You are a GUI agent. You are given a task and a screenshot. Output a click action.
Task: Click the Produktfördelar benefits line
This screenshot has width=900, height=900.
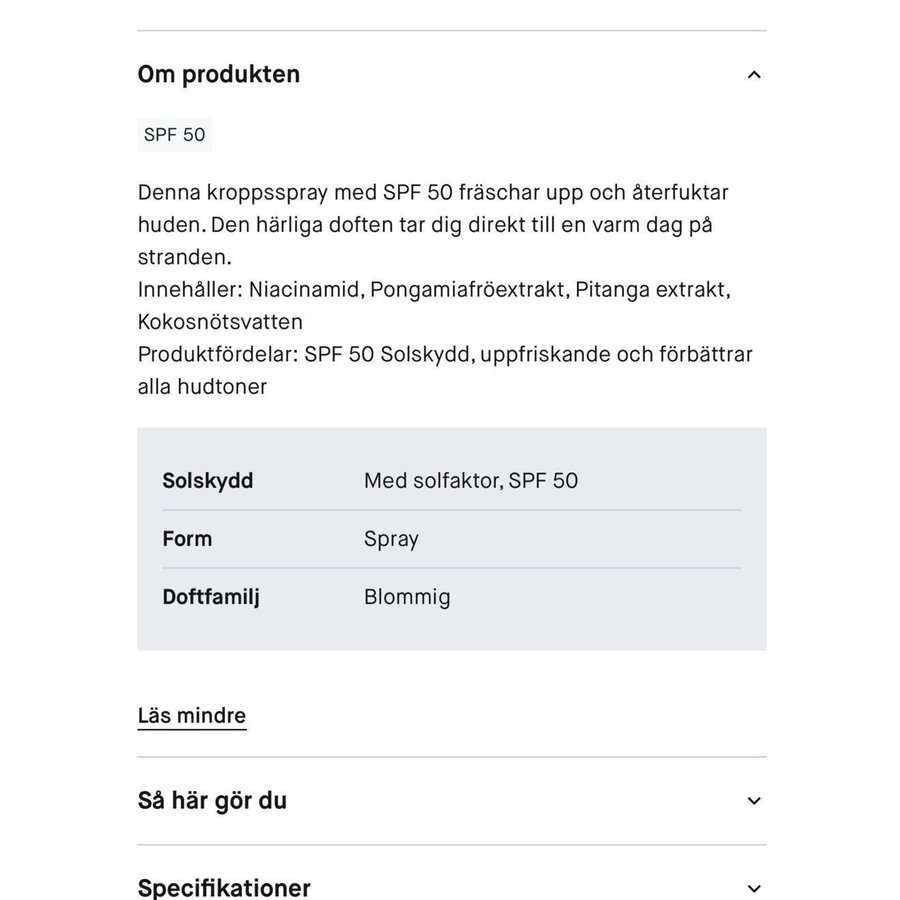coord(445,354)
